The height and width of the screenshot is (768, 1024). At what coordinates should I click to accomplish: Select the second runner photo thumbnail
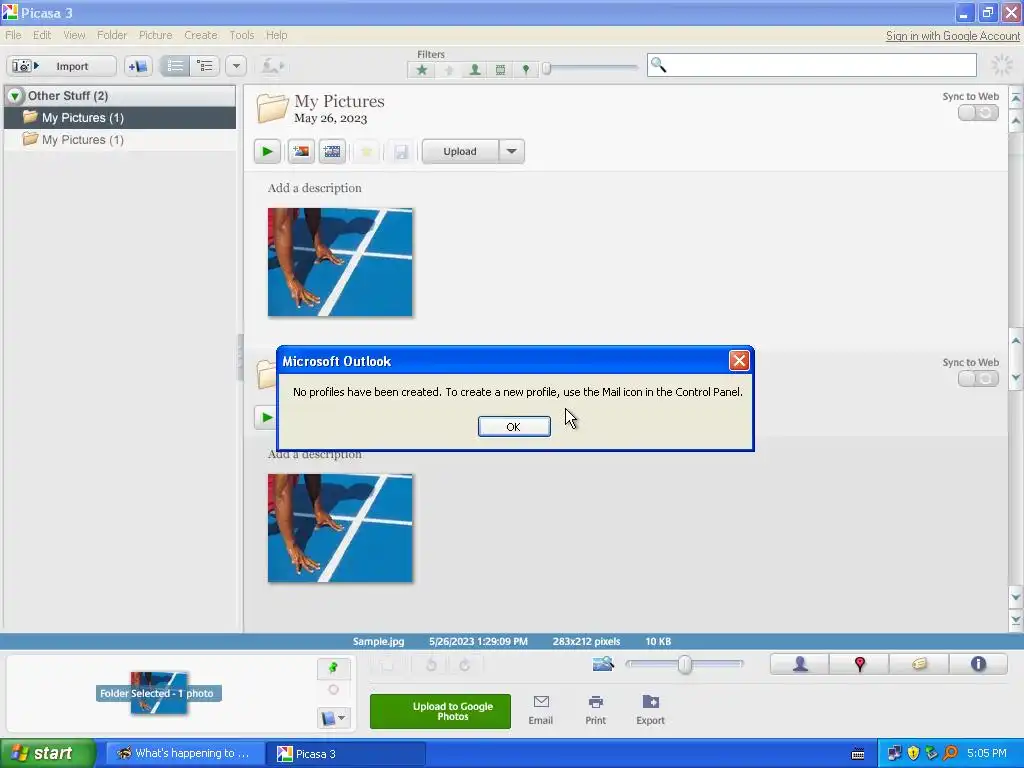click(x=340, y=528)
